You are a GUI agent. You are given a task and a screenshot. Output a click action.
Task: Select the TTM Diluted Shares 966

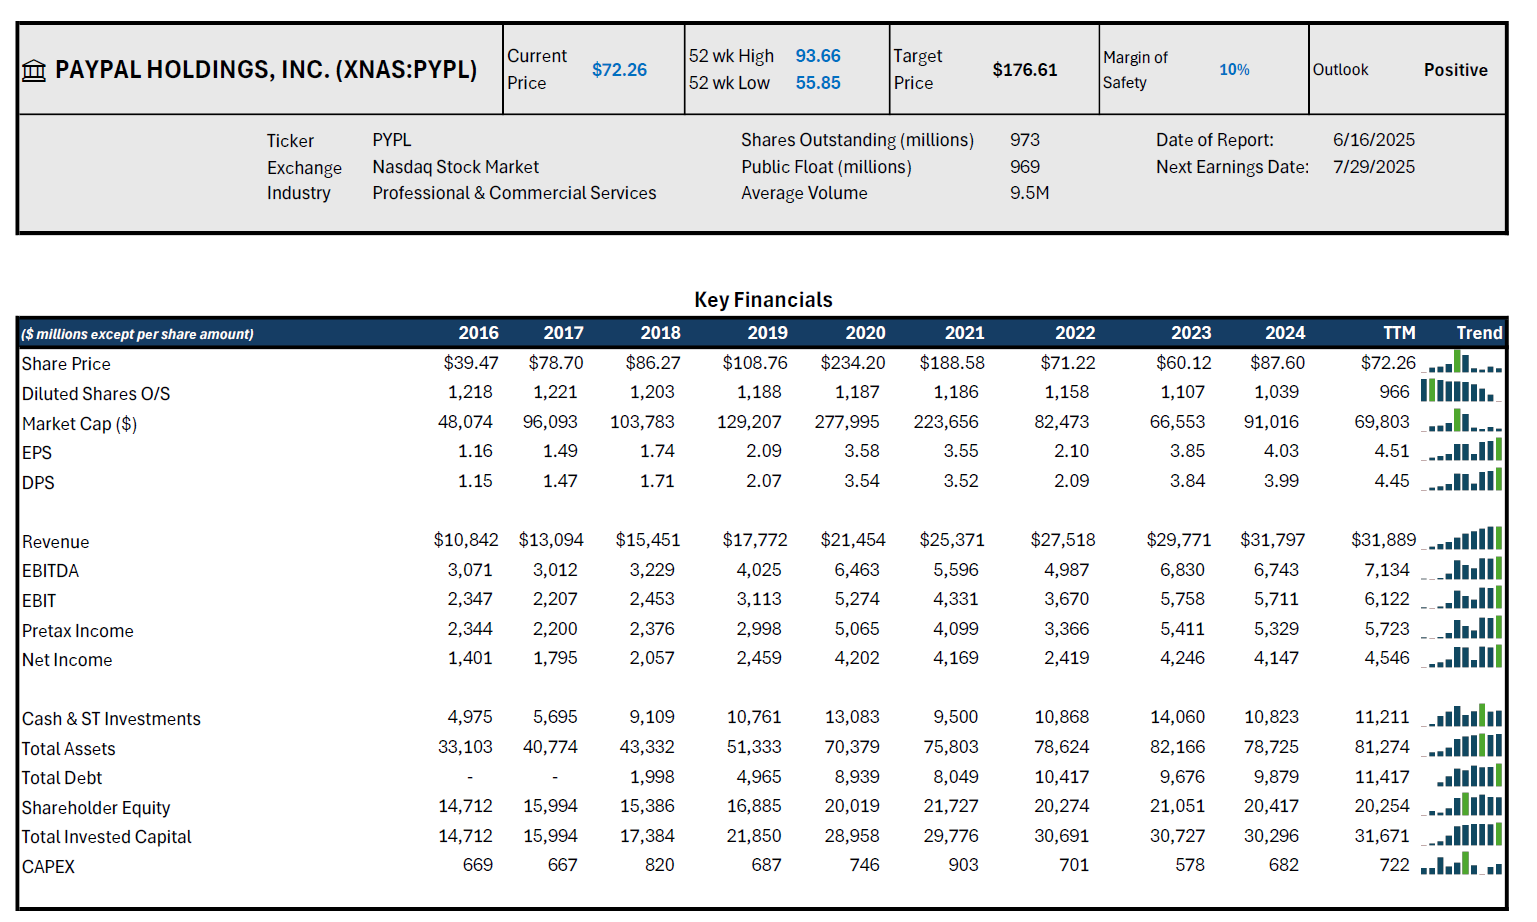pyautogui.click(x=1394, y=392)
